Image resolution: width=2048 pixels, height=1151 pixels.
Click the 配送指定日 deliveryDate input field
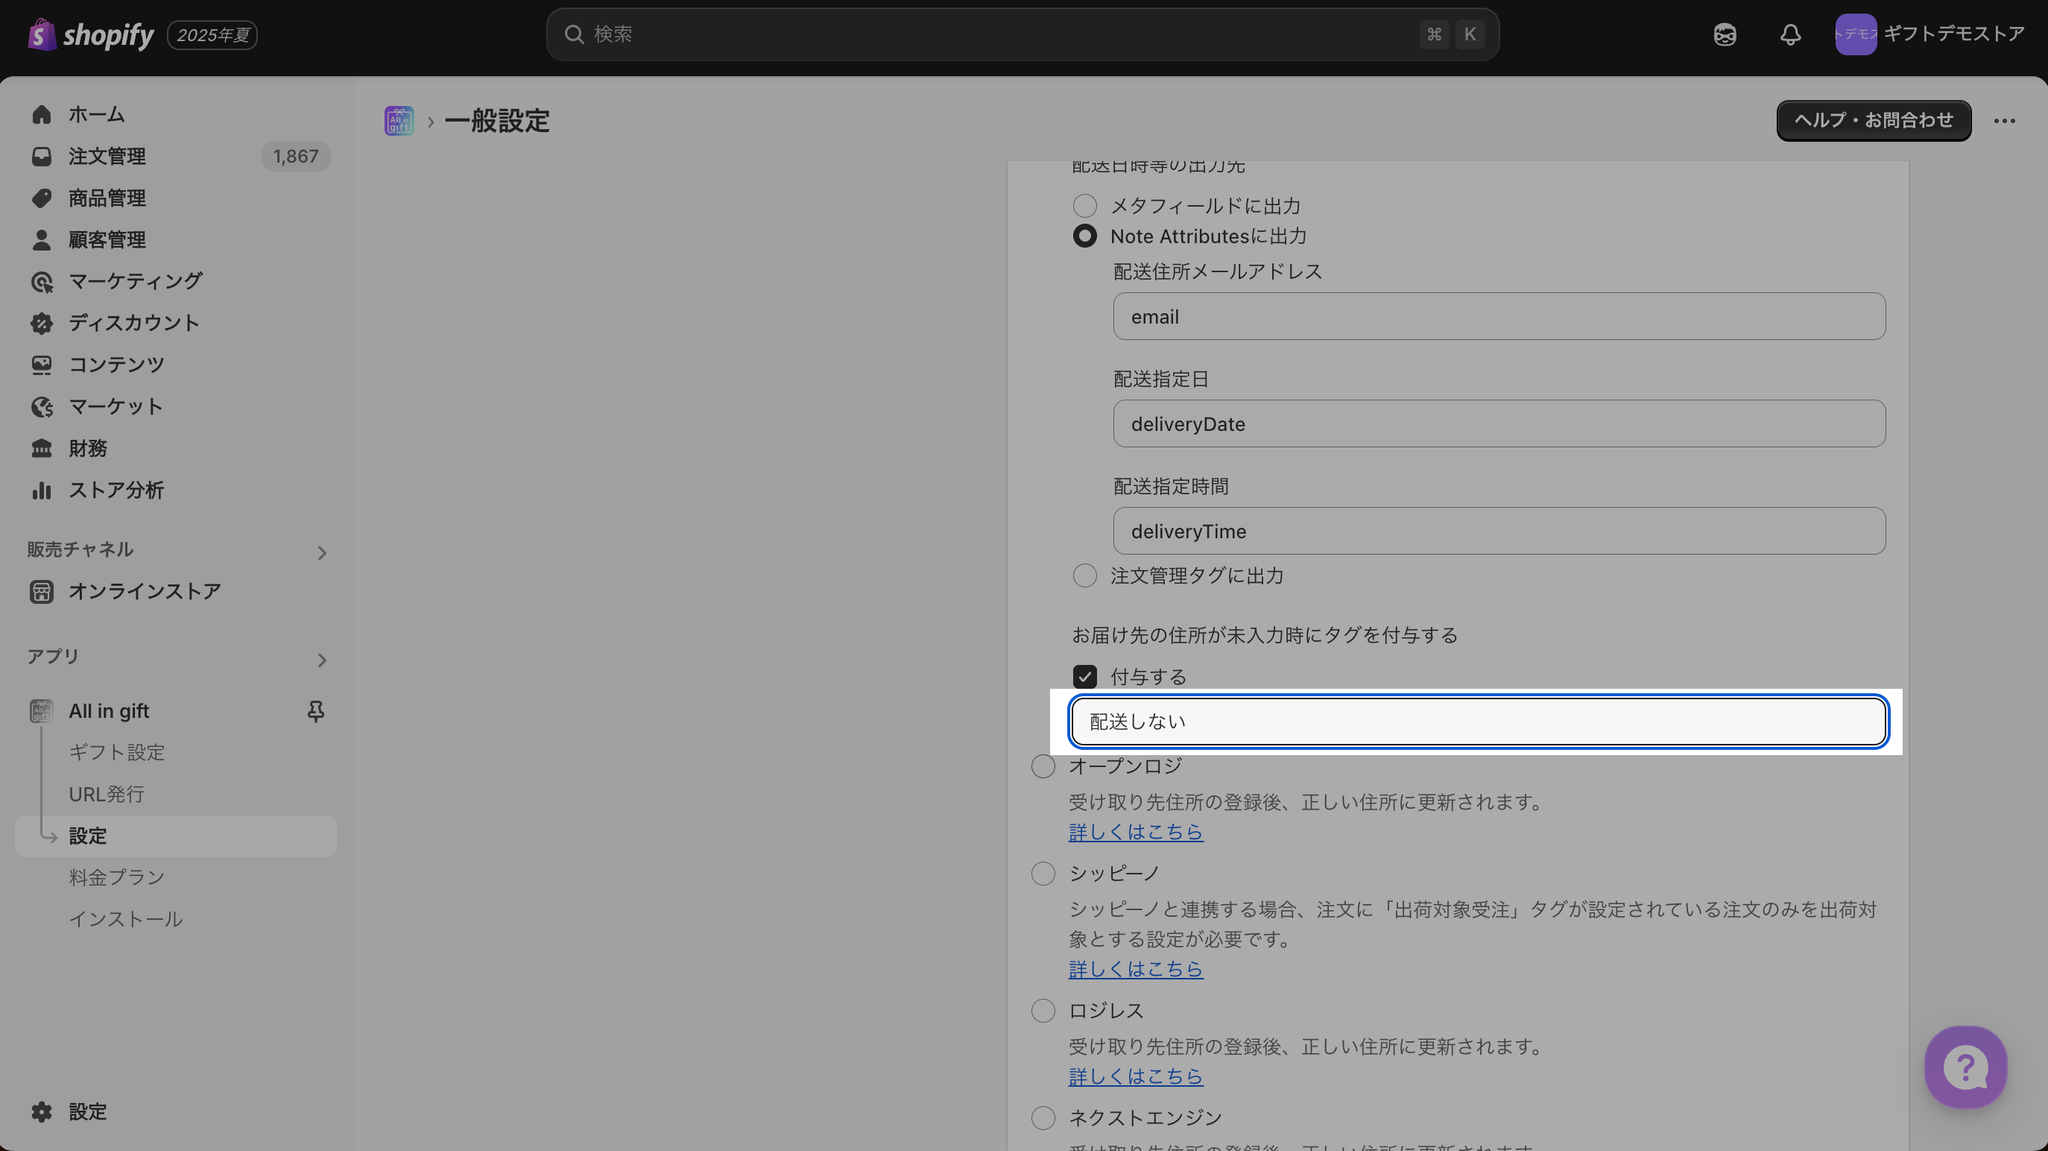(x=1498, y=424)
